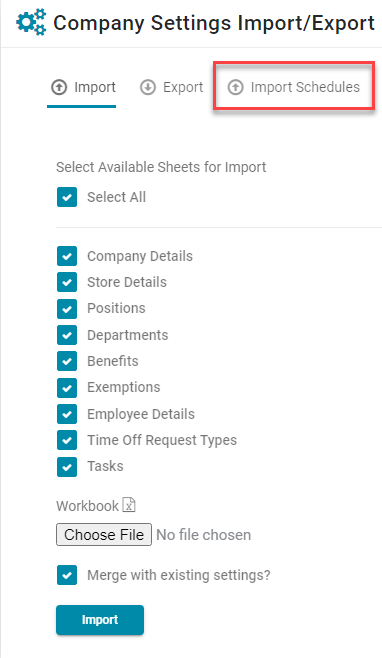Click the 'Company Settings Import/Export' title
The image size is (382, 658).
pyautogui.click(x=214, y=23)
